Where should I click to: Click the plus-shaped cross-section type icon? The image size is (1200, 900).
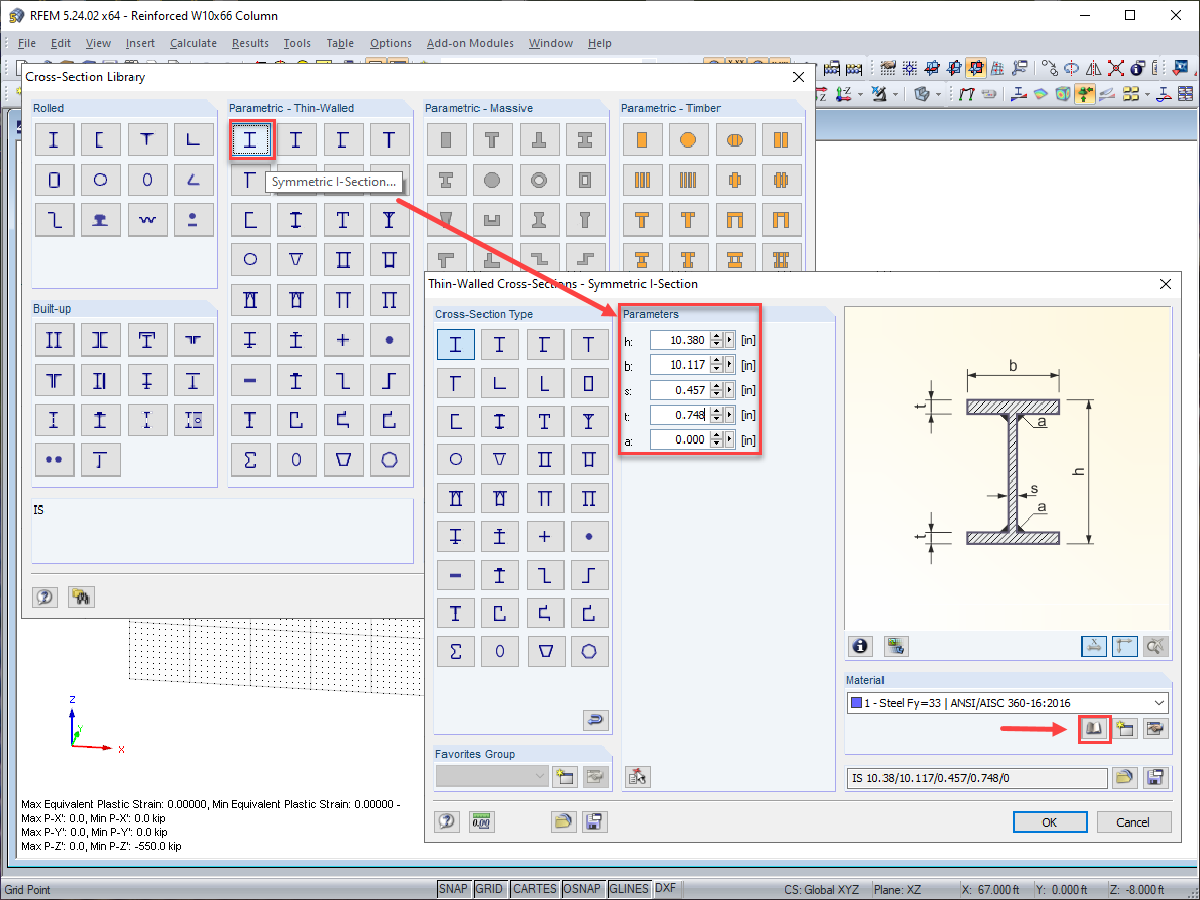click(x=544, y=536)
